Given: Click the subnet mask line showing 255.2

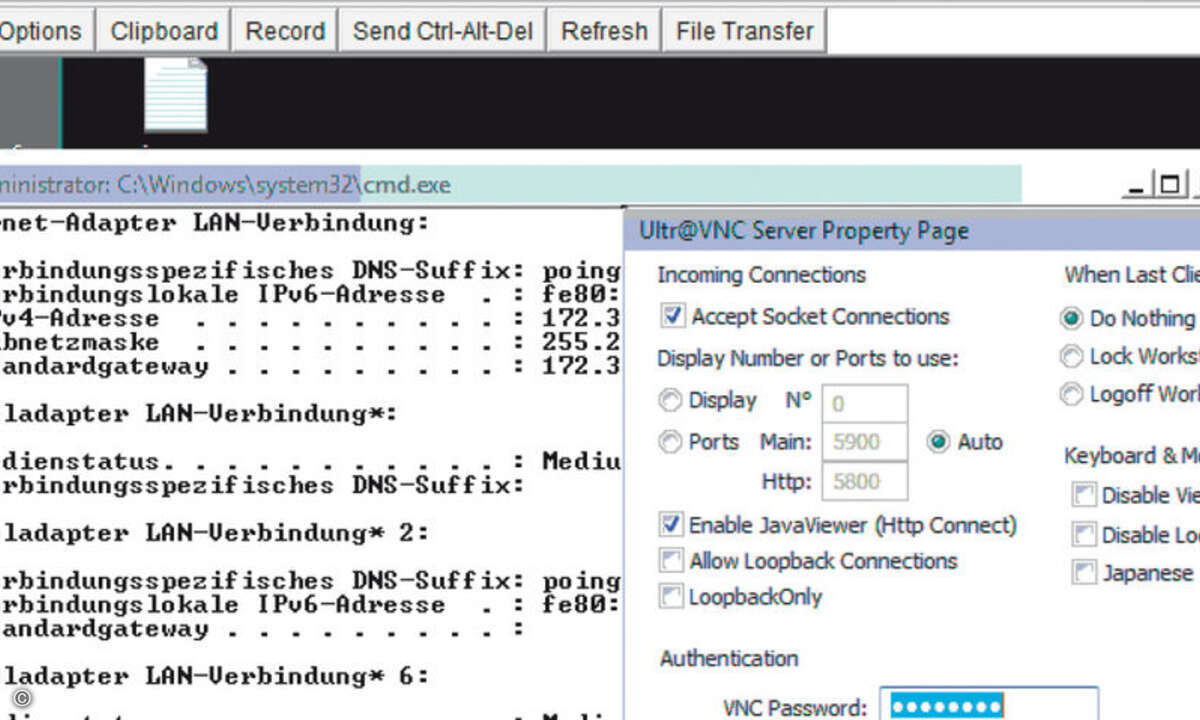Looking at the screenshot, I should [310, 342].
